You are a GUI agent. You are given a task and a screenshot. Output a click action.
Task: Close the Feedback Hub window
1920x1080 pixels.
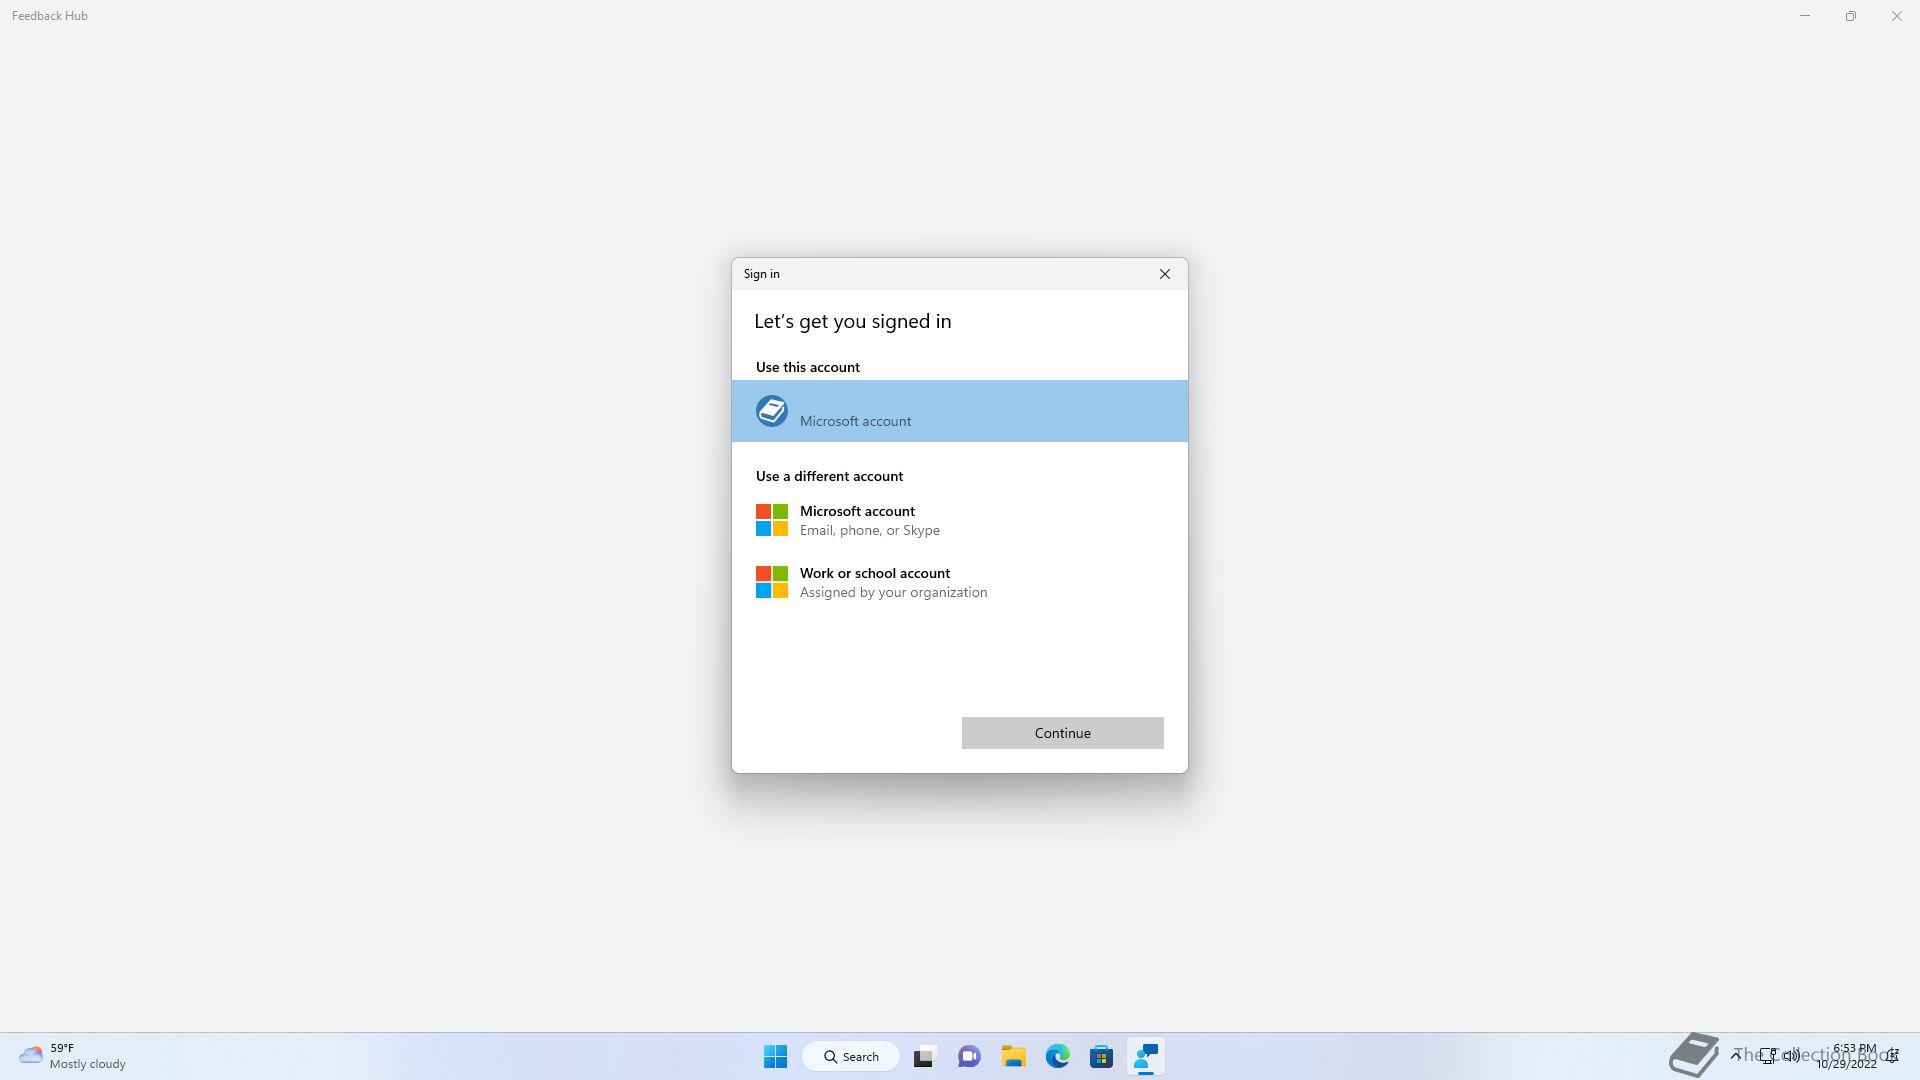tap(1897, 16)
